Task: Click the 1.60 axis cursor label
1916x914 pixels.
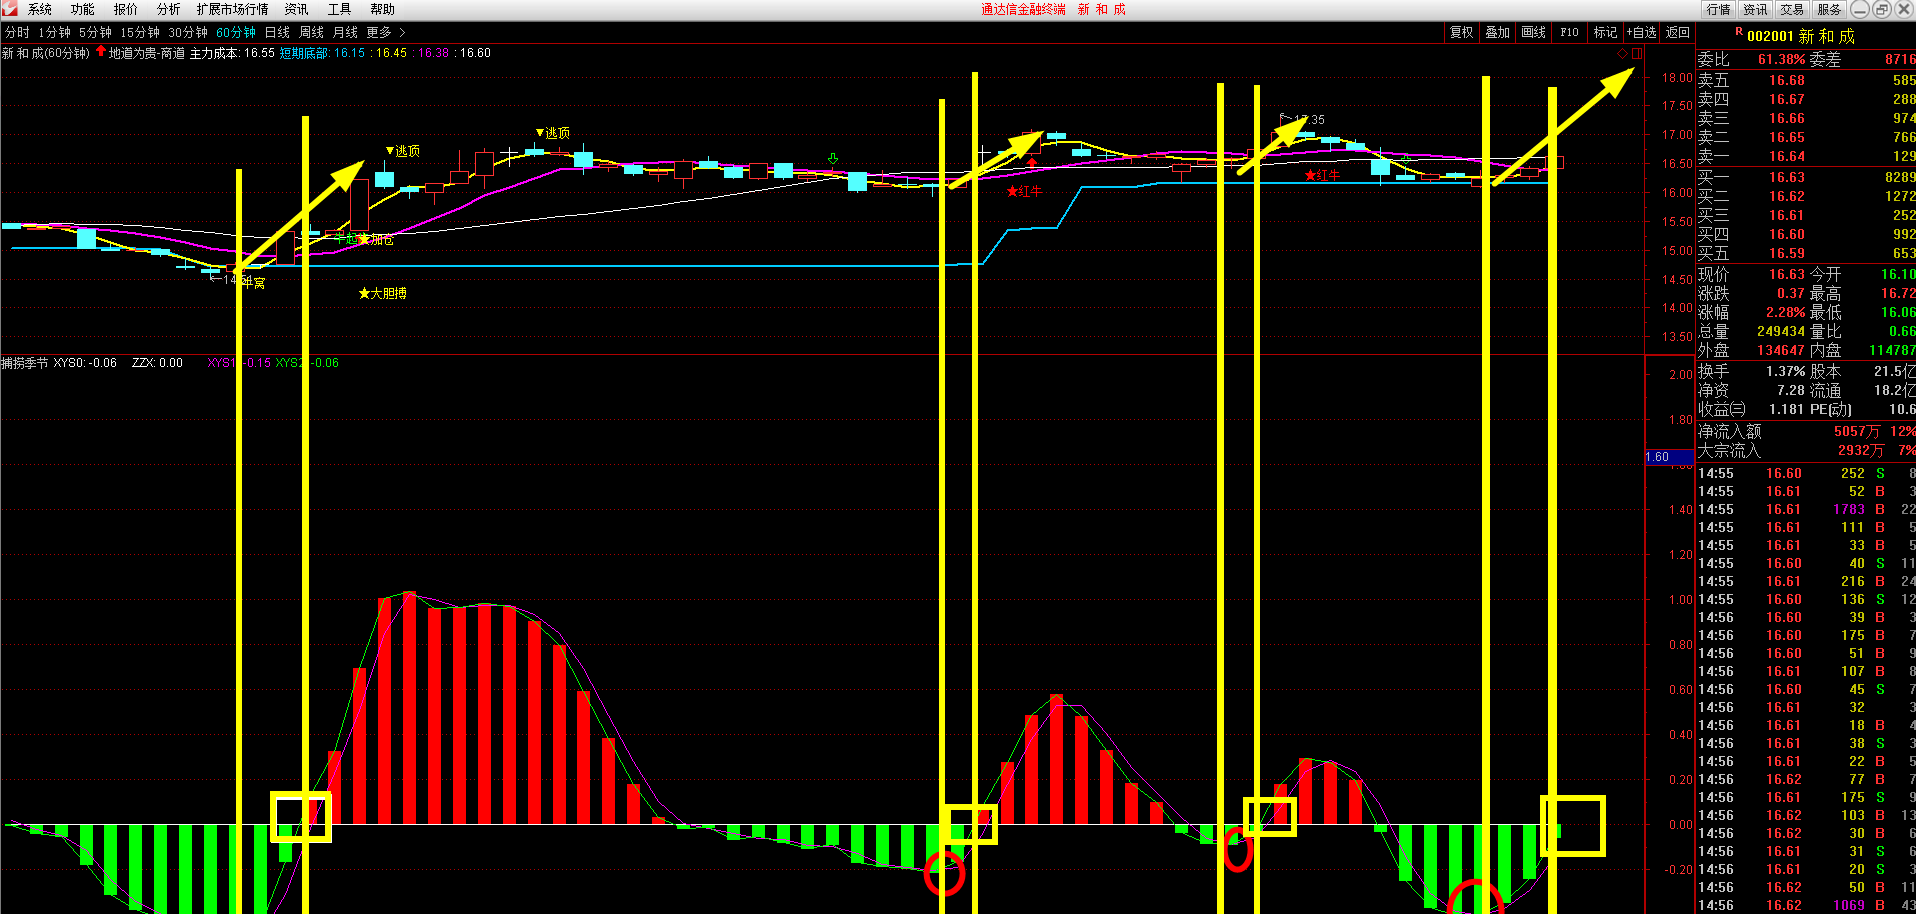Action: point(1670,457)
